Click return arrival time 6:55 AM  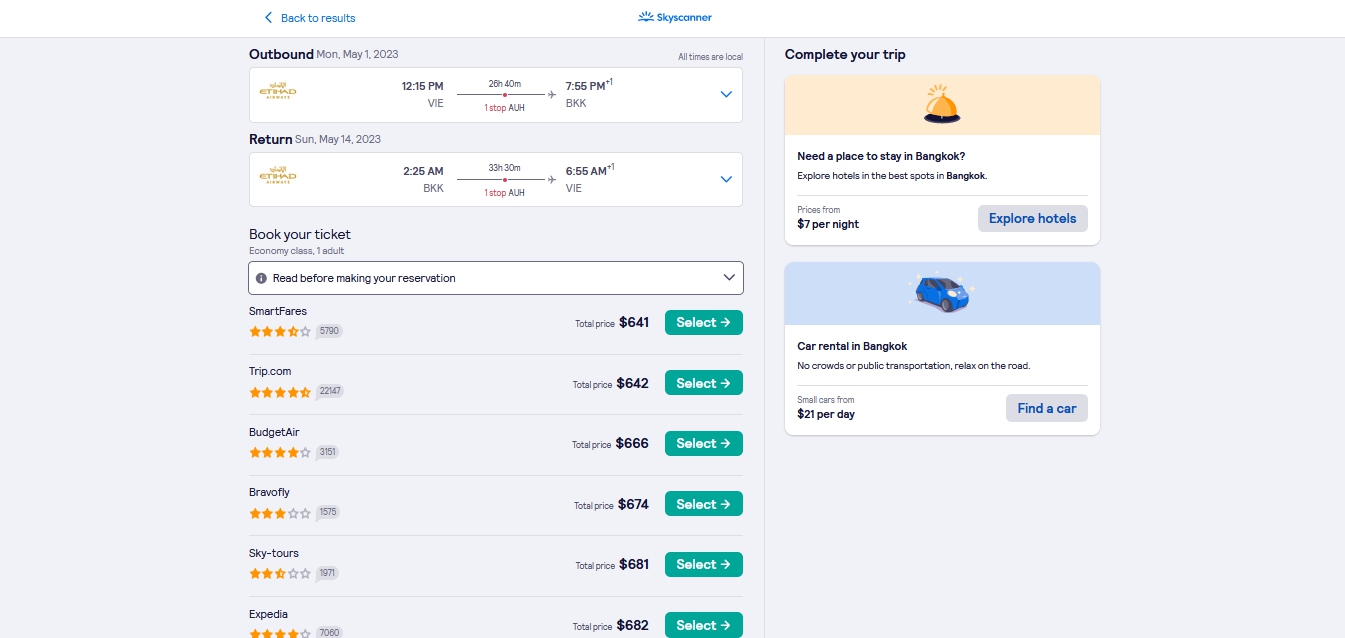click(x=586, y=171)
